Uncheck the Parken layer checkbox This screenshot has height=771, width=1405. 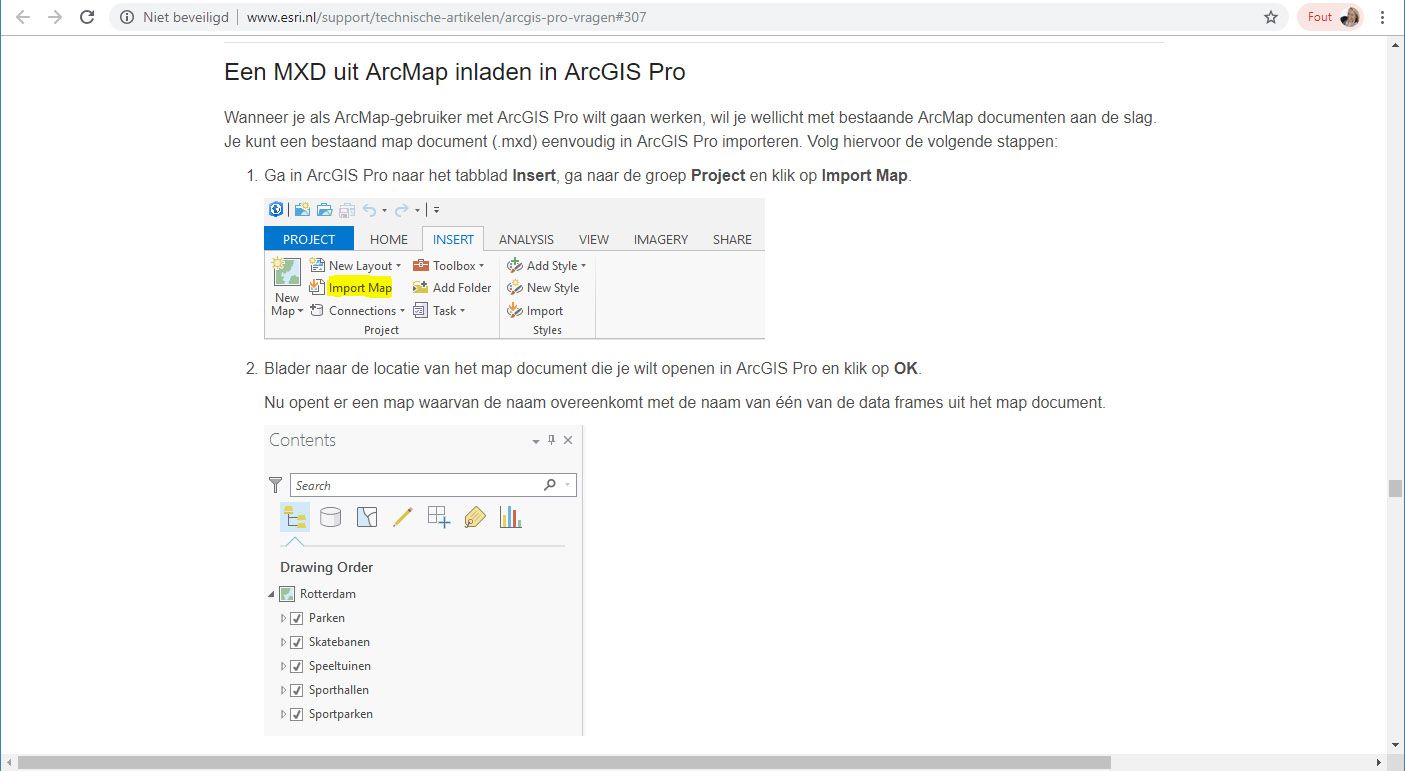pyautogui.click(x=296, y=618)
